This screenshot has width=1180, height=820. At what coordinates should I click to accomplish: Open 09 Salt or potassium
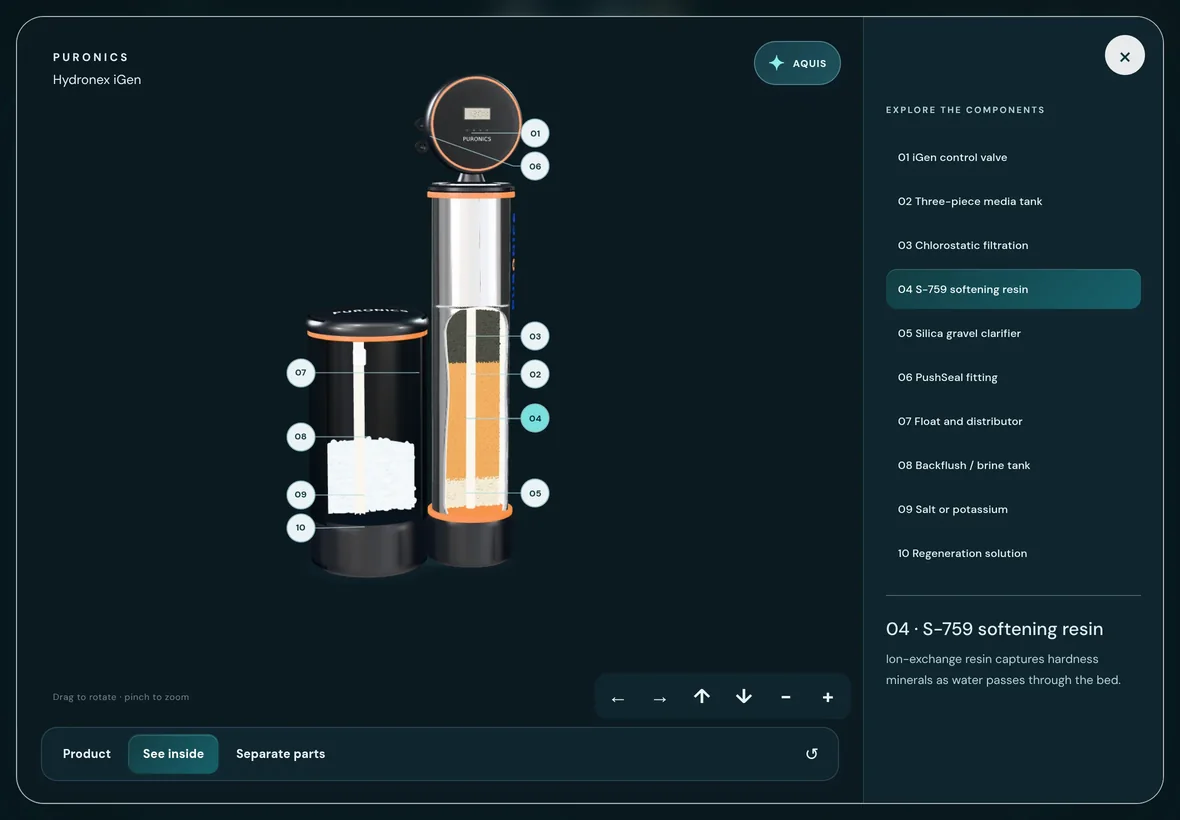[x=1013, y=509]
